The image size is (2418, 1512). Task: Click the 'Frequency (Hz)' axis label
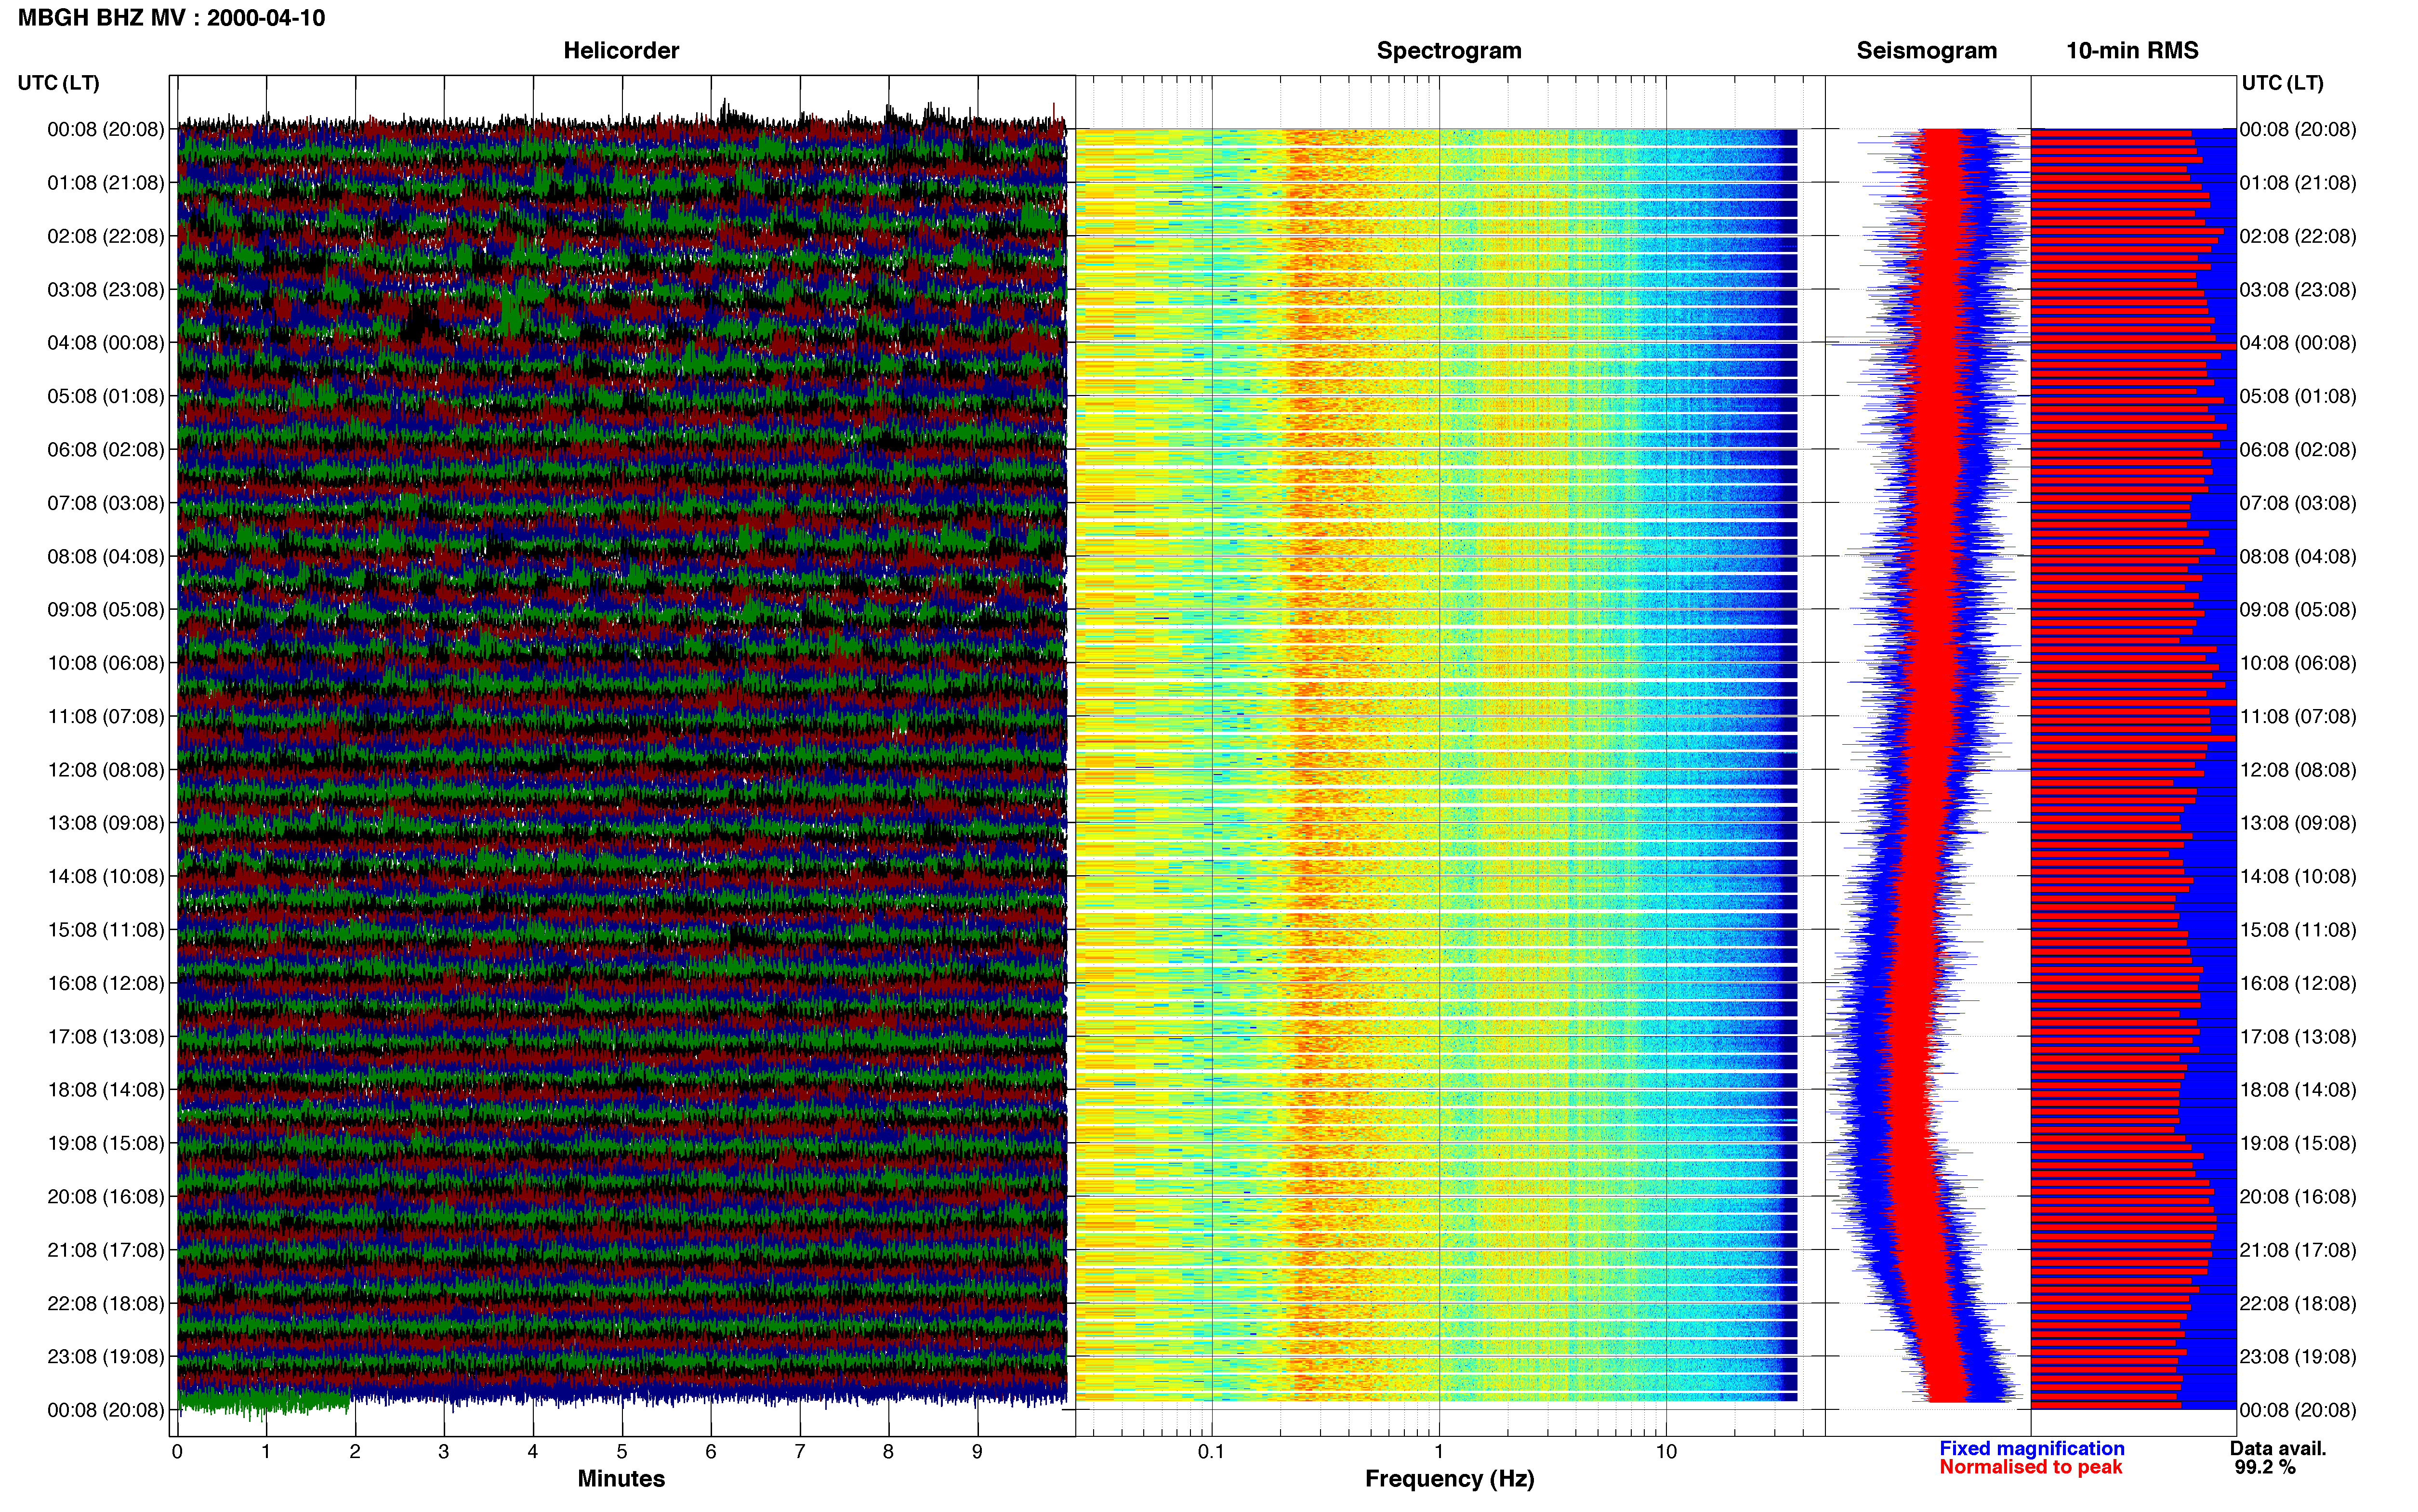coord(1449,1479)
